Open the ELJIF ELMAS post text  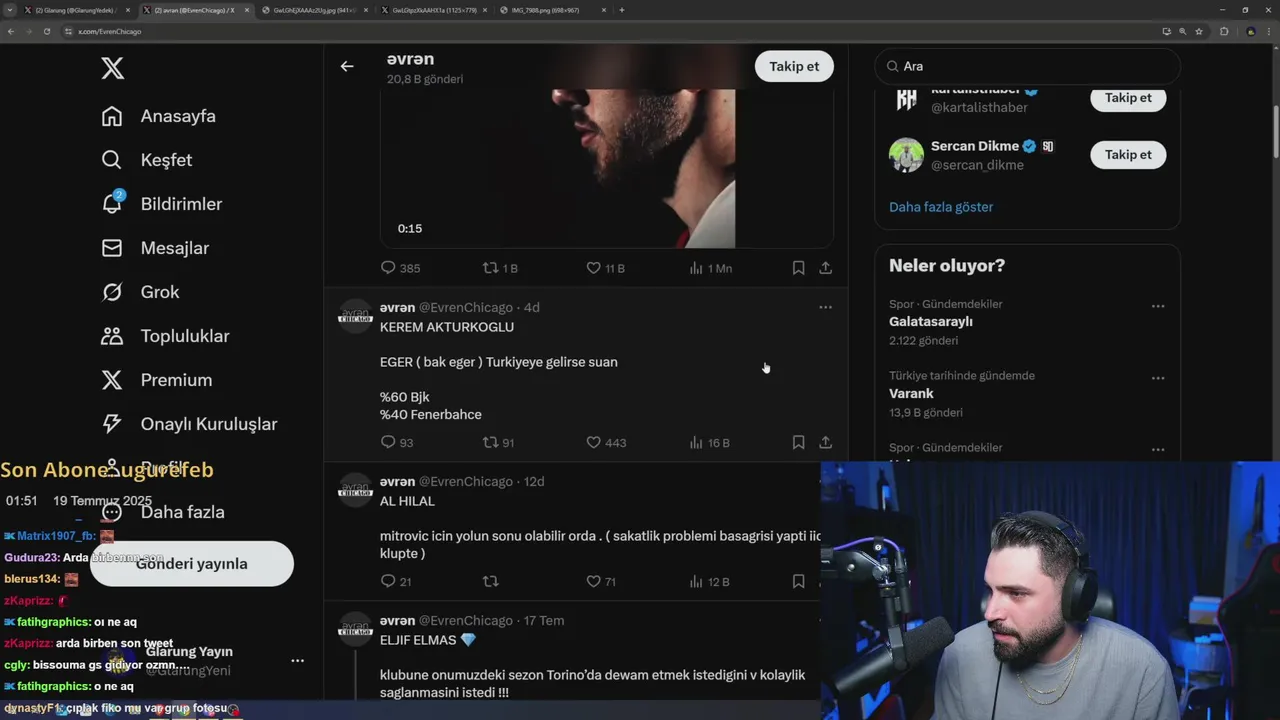pyautogui.click(x=592, y=683)
